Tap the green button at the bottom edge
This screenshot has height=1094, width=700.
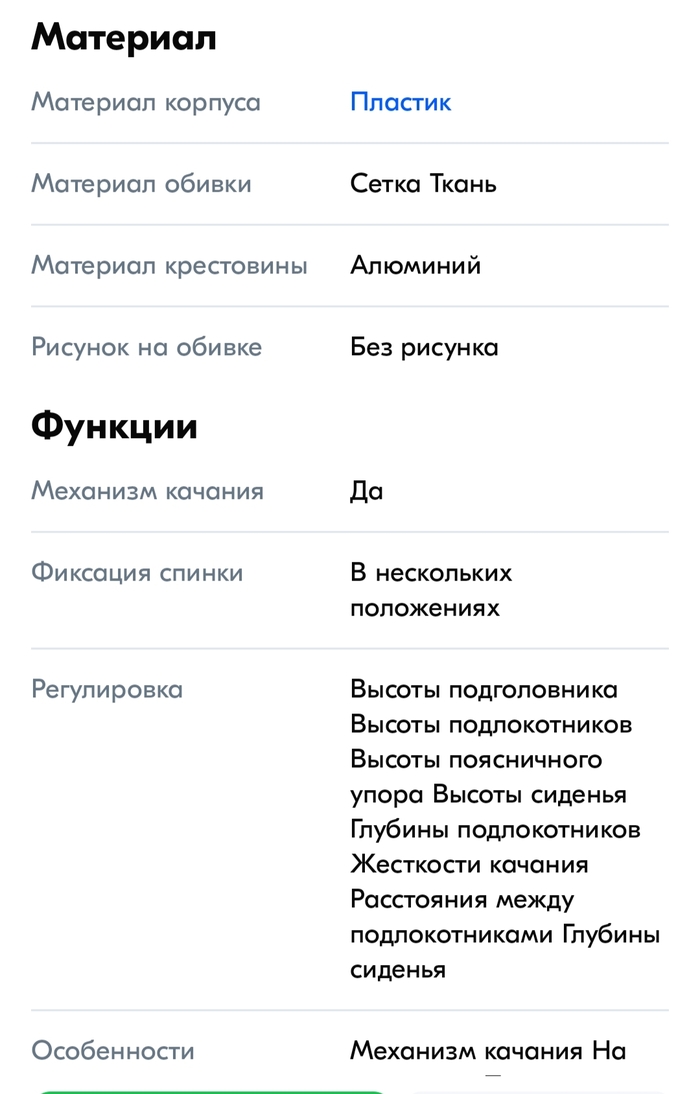(210, 1089)
